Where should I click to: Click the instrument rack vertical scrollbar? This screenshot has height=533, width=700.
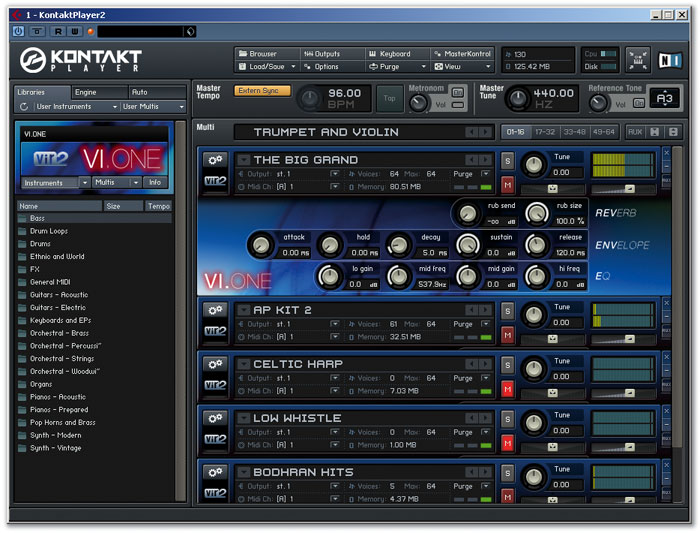tap(677, 296)
